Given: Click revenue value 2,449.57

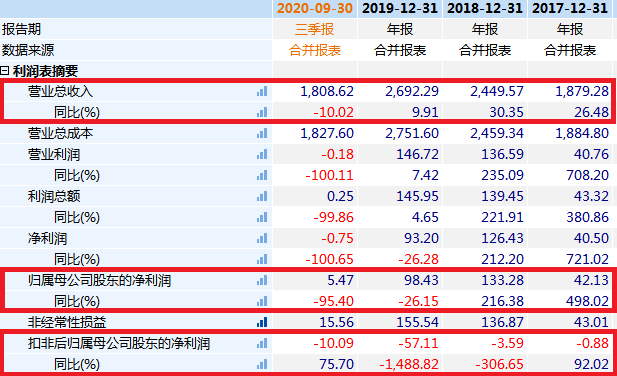Looking at the screenshot, I should click(x=497, y=91).
